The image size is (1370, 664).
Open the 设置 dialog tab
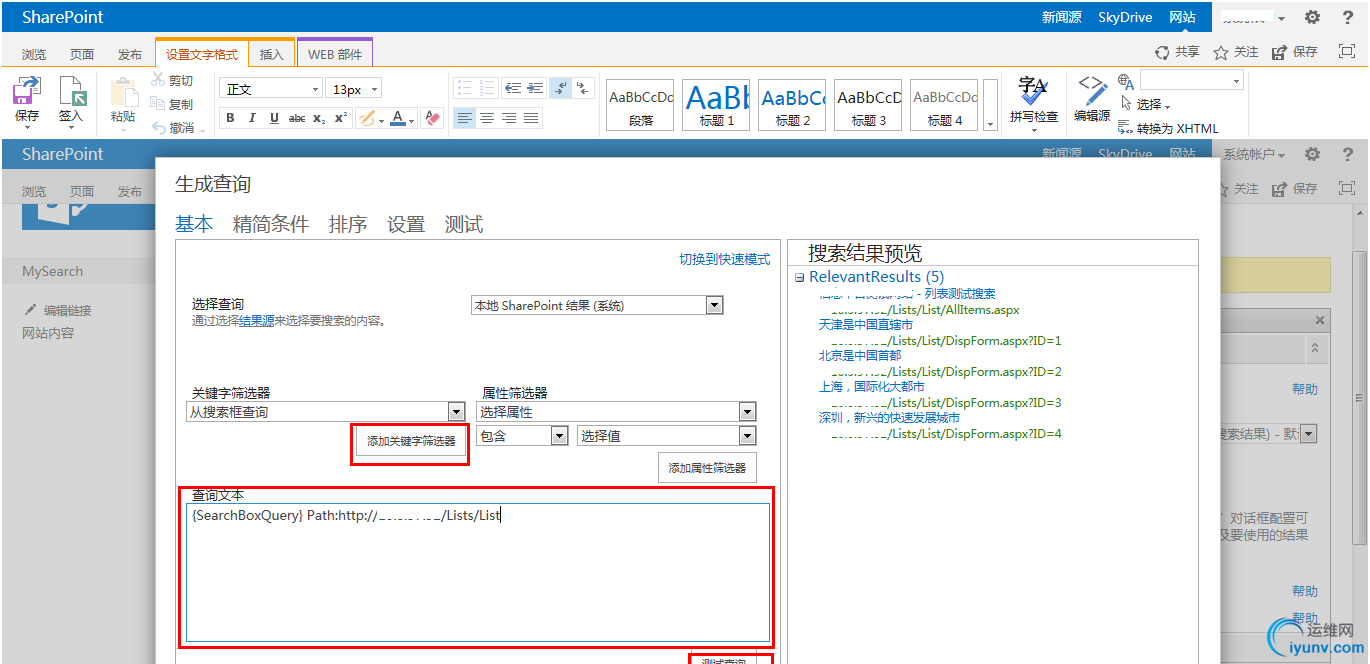point(406,224)
